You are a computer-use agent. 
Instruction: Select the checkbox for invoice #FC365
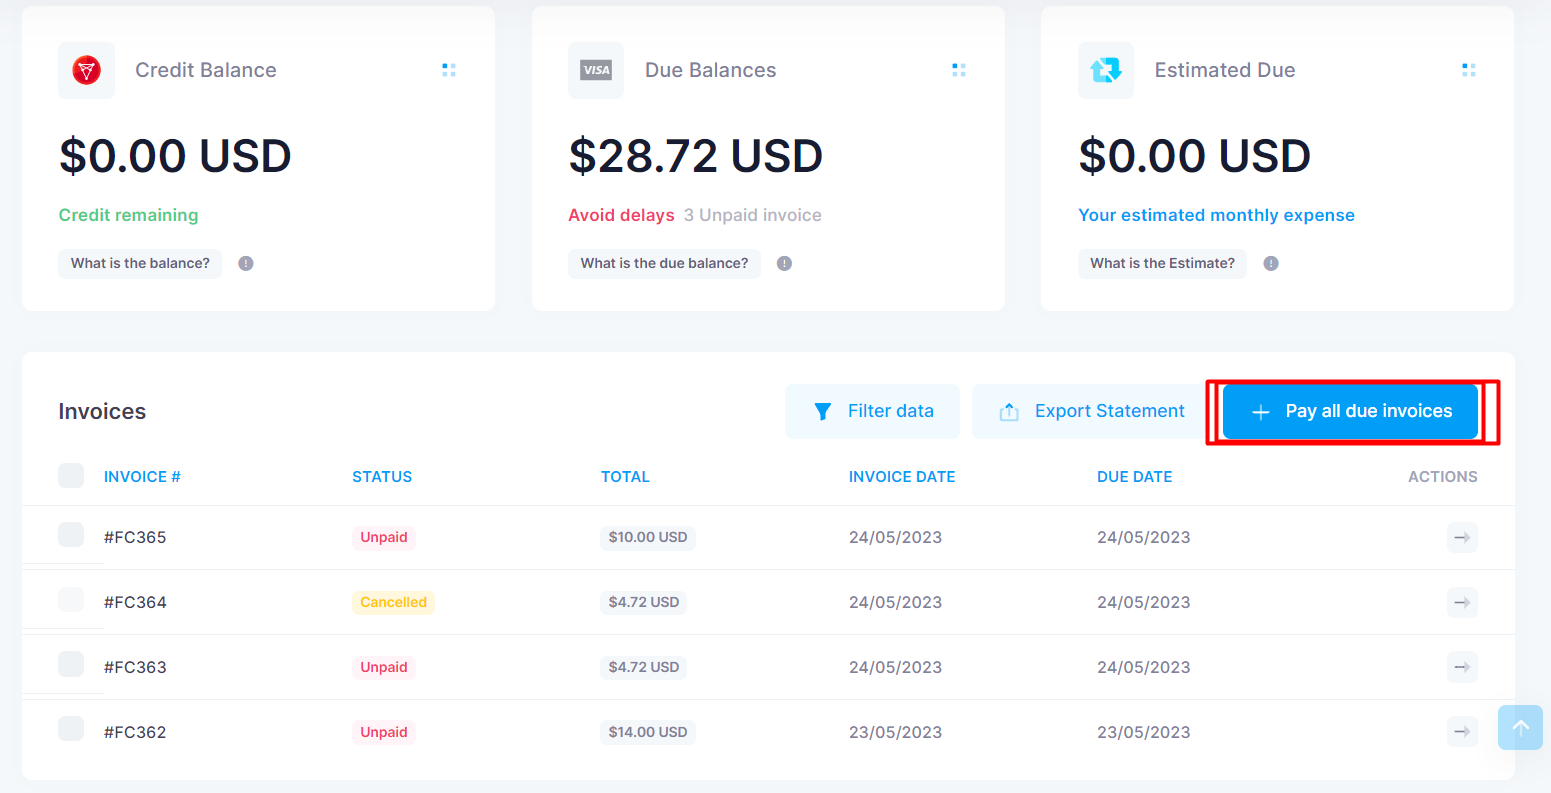click(x=71, y=535)
